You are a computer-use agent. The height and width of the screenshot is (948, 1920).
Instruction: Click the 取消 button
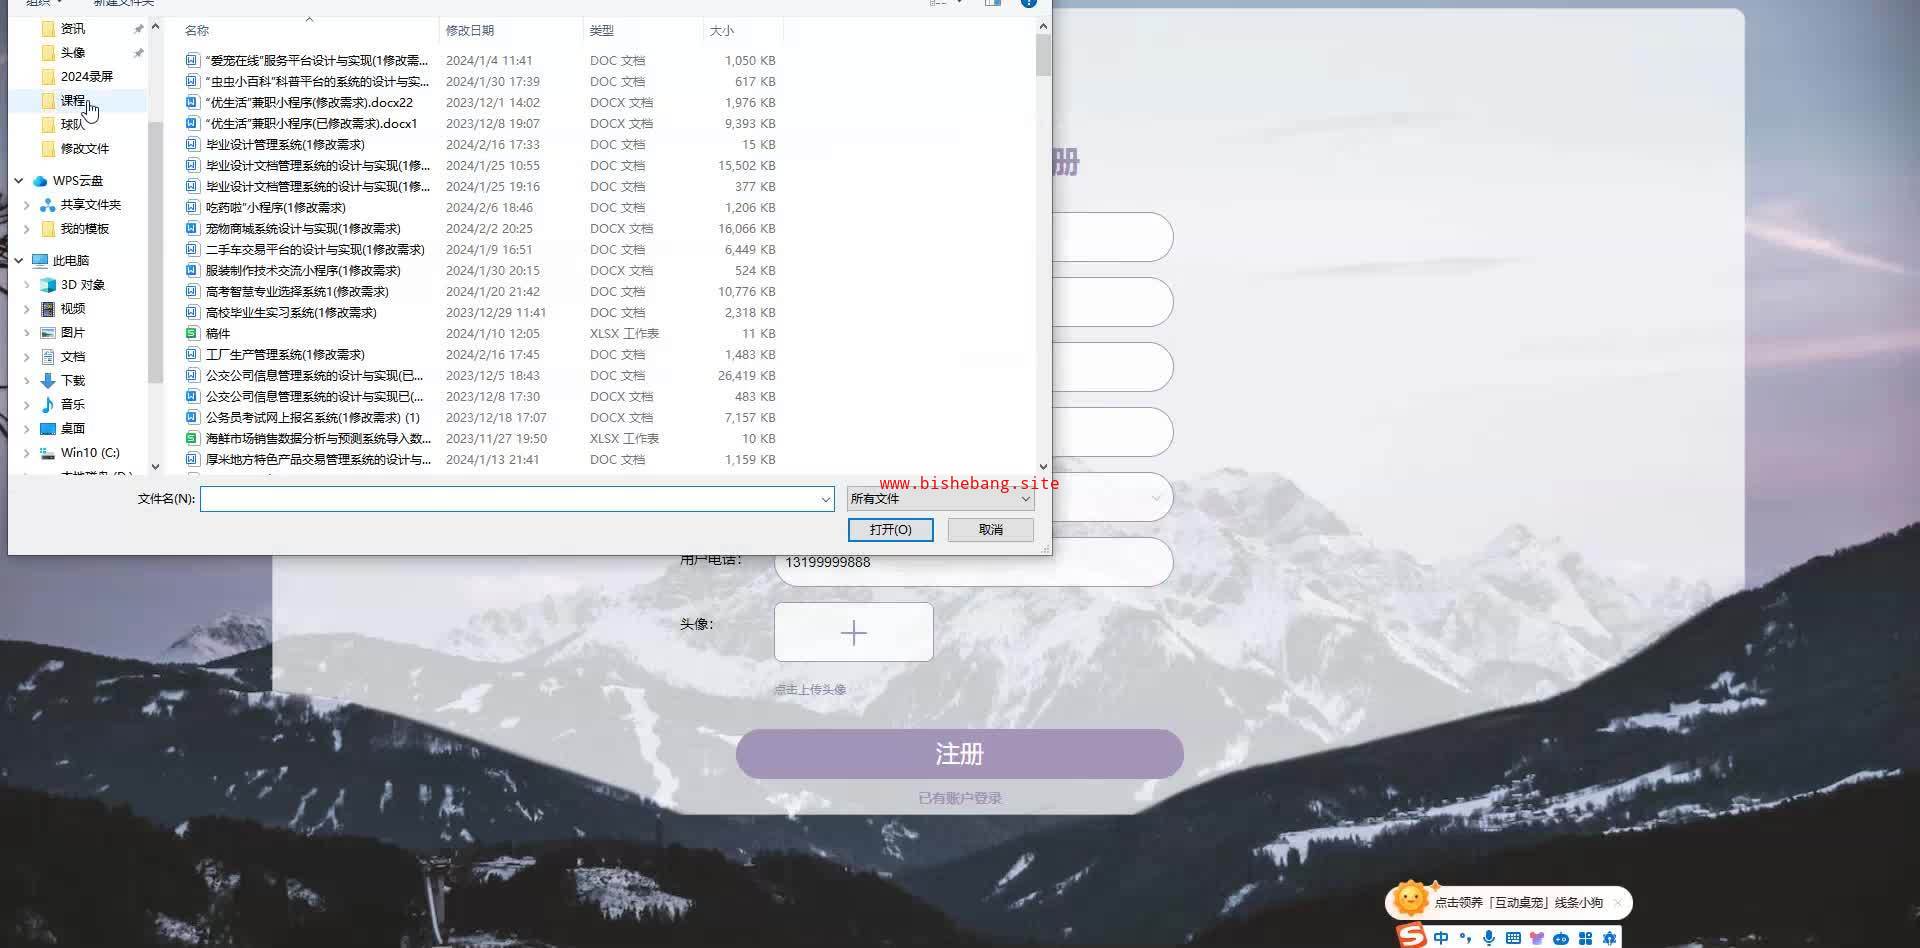tap(990, 530)
